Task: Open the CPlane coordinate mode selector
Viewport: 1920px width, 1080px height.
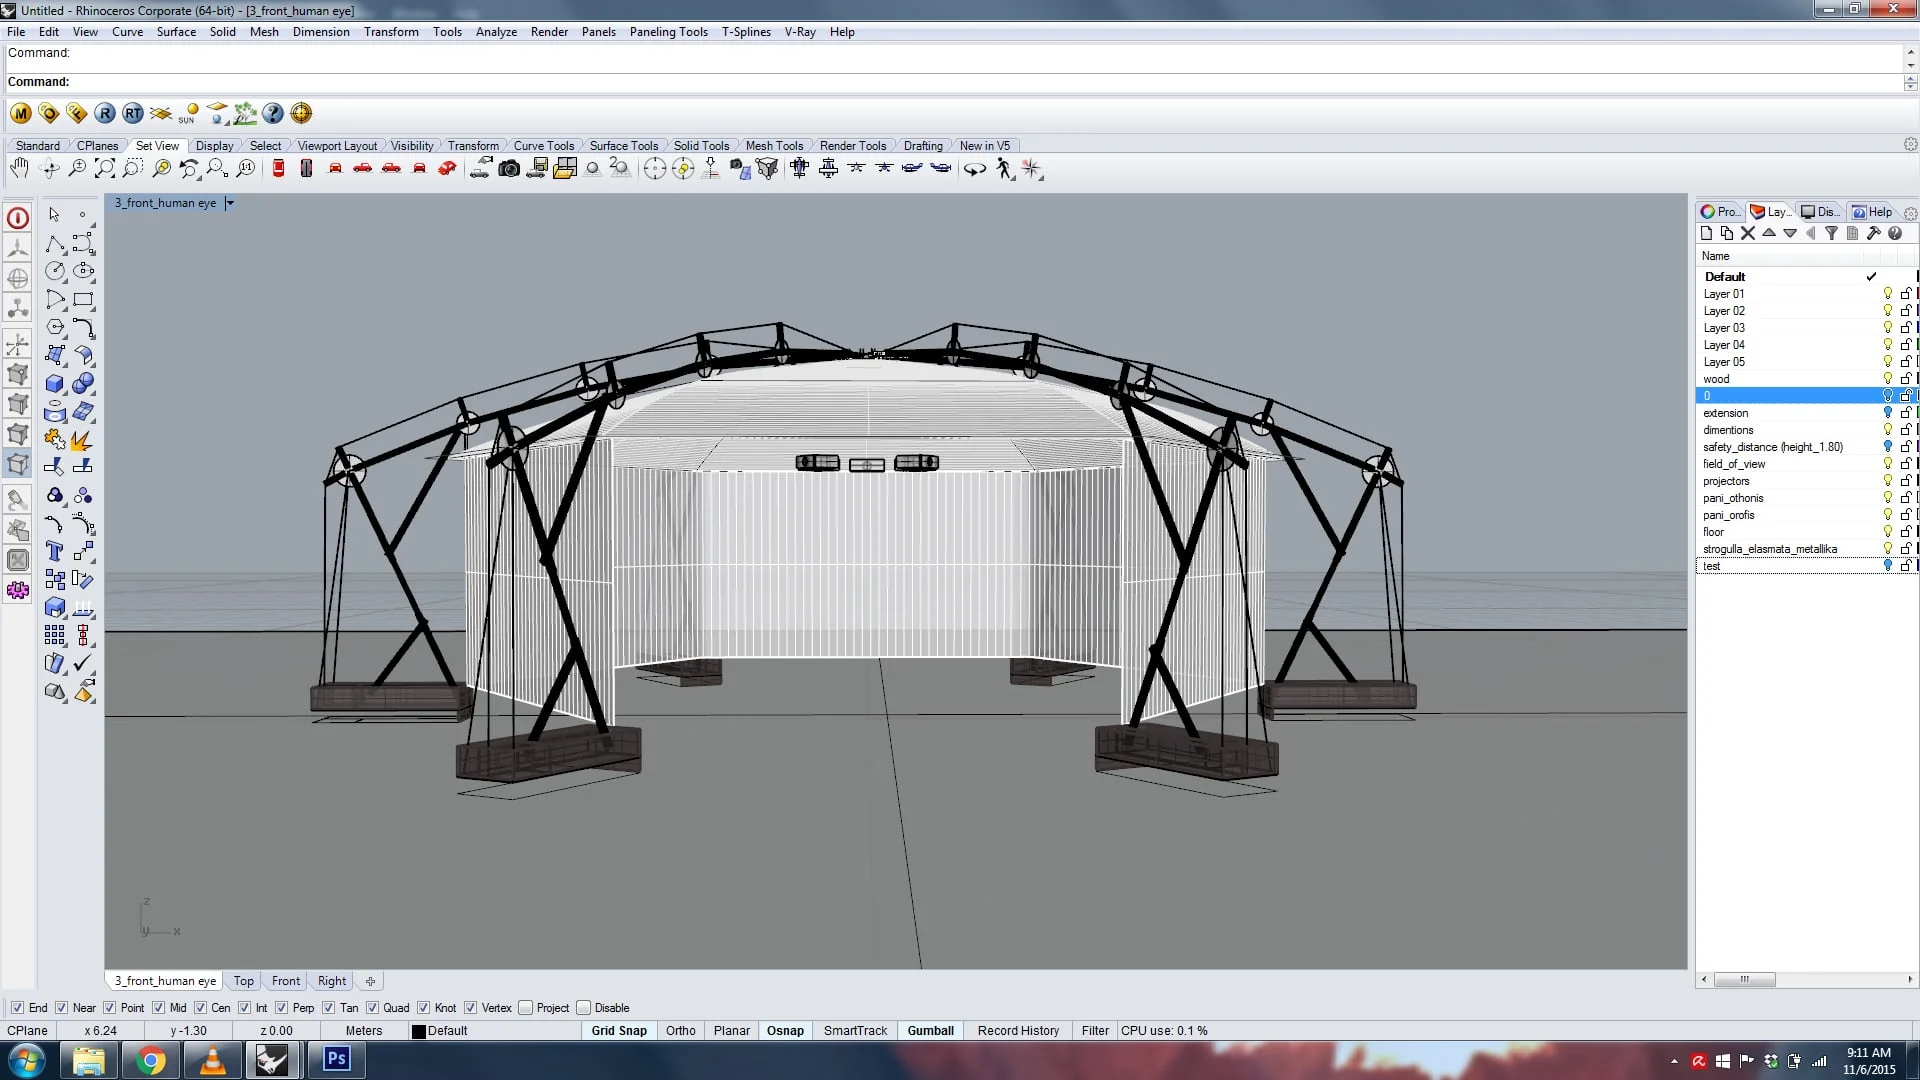Action: click(28, 1031)
